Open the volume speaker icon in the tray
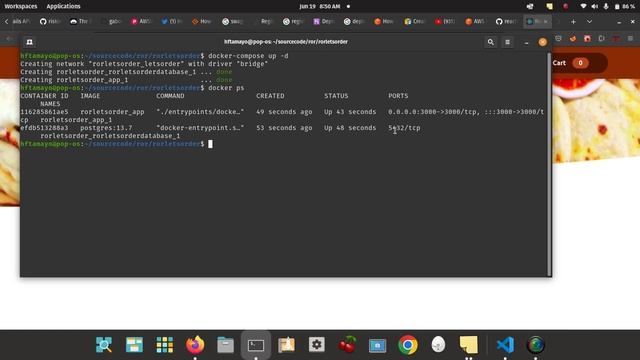The height and width of the screenshot is (360, 640). coord(595,6)
